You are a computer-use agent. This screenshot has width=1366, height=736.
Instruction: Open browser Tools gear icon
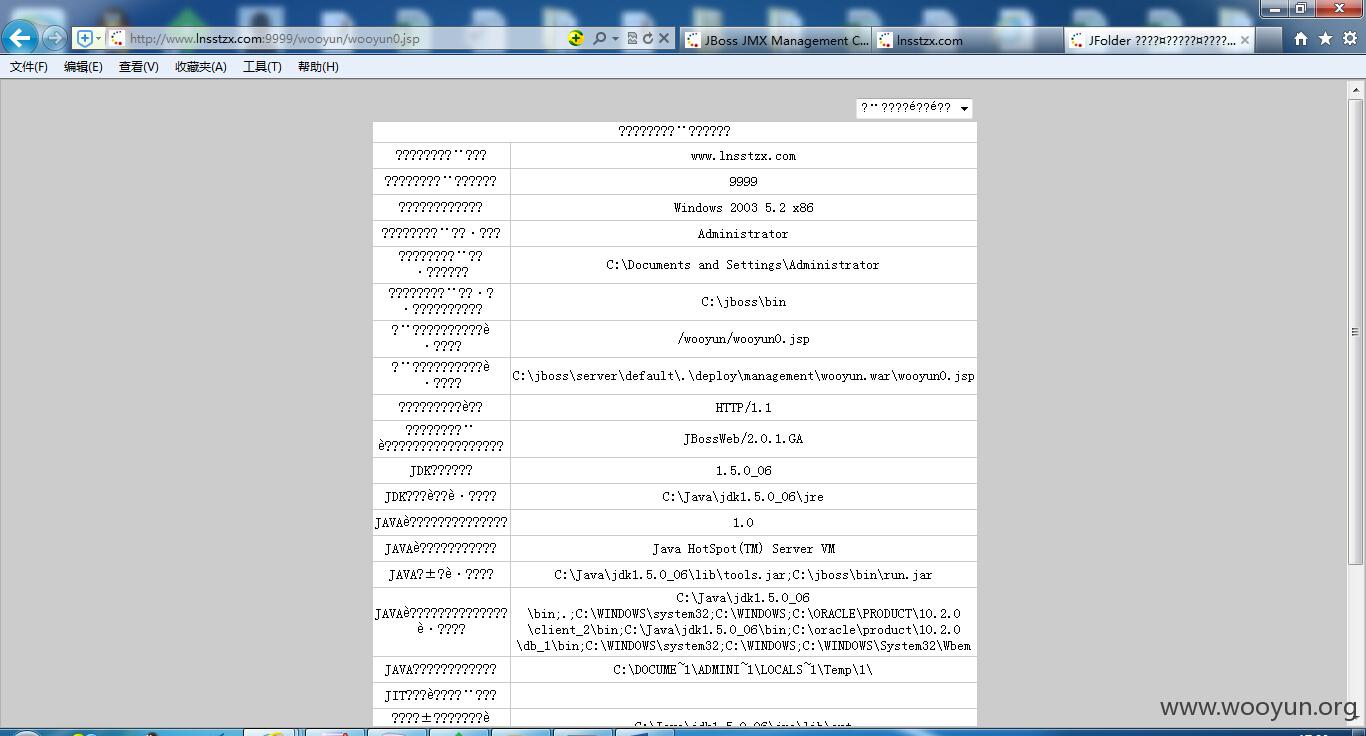1350,39
